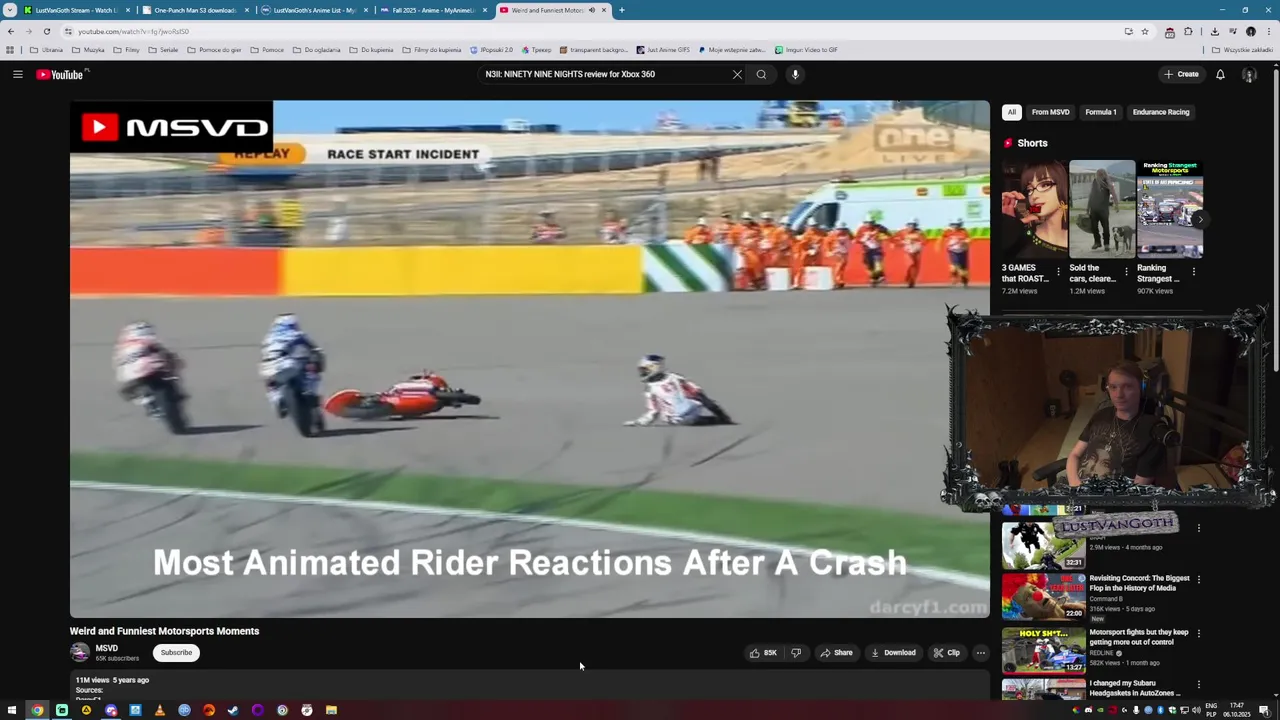Focus the YouTube search input field
This screenshot has width=1280, height=720.
(x=605, y=74)
